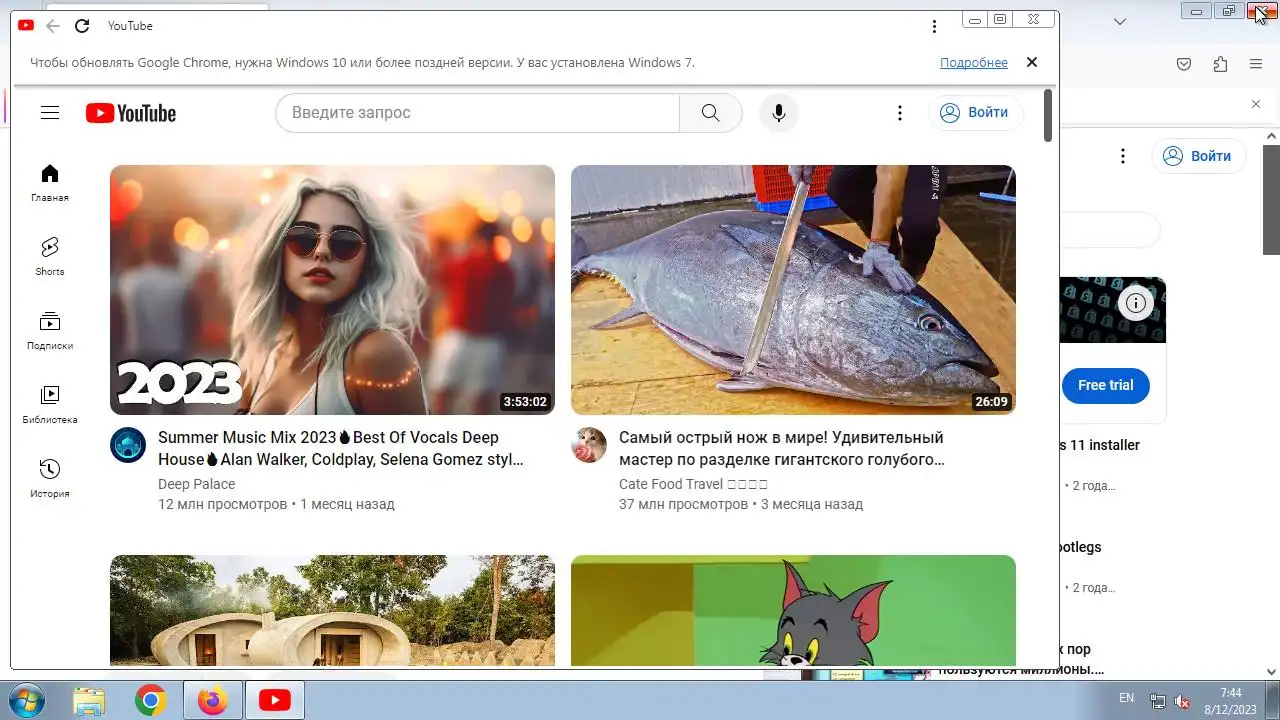
Task: Click the search magnifier button
Action: pyautogui.click(x=711, y=113)
